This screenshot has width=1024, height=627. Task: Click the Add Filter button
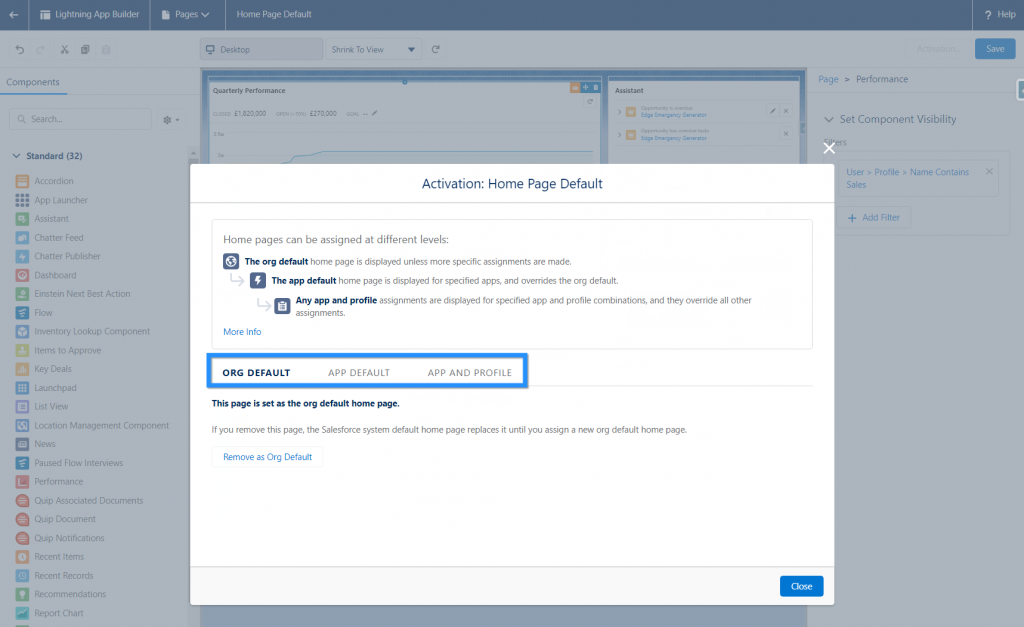[x=874, y=217]
